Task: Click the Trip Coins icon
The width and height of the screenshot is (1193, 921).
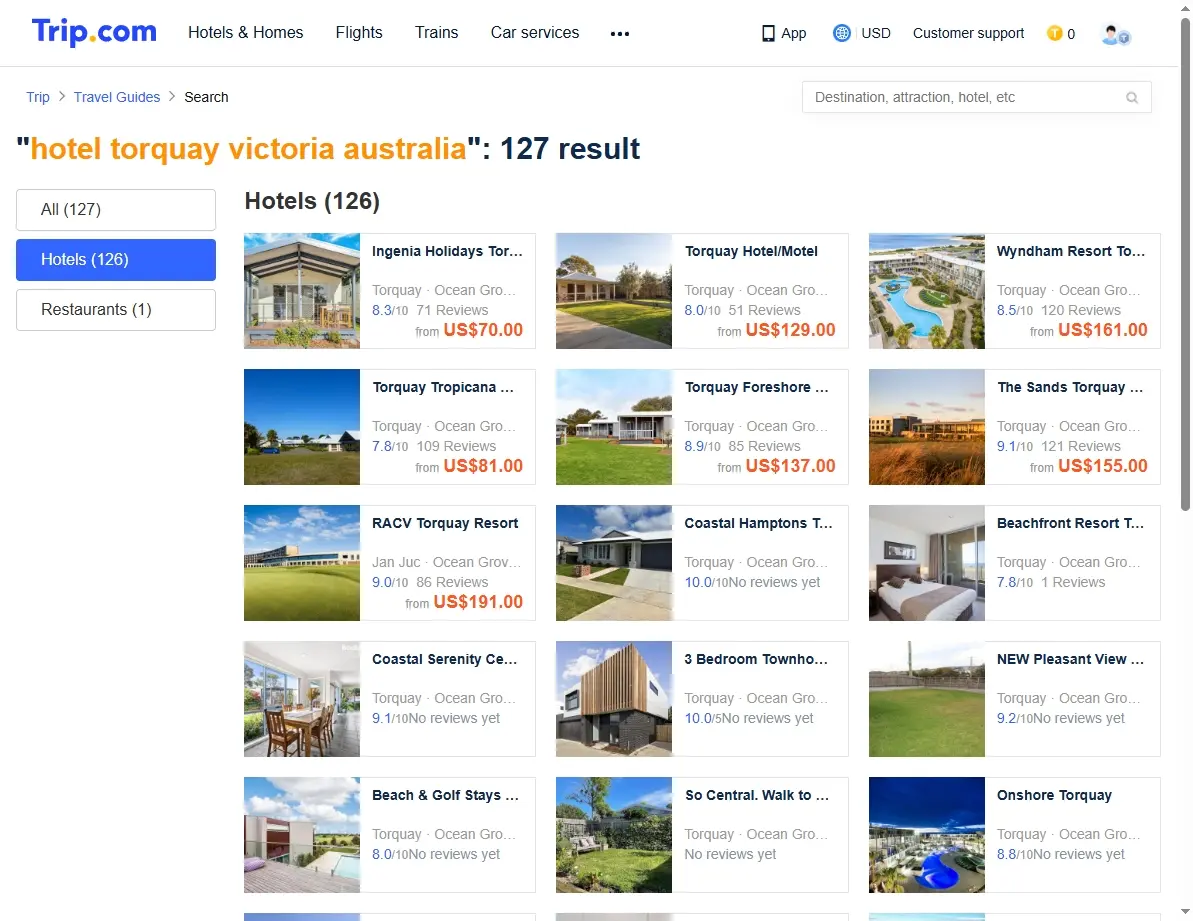Action: coord(1055,33)
